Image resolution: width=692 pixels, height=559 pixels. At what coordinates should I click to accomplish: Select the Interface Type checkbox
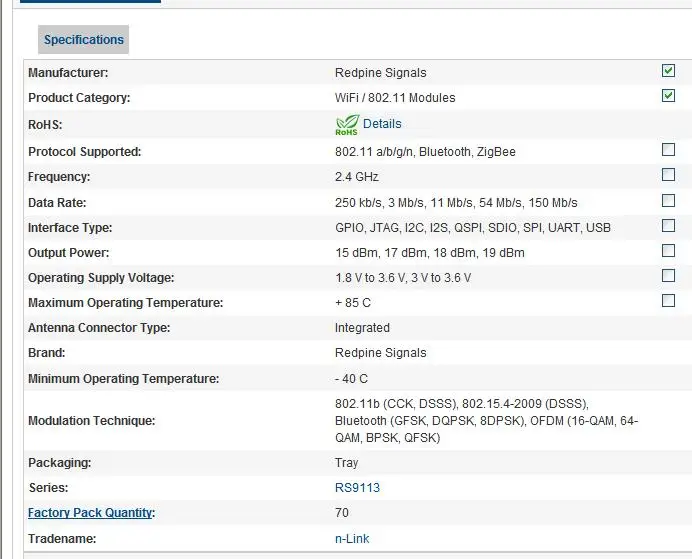tap(668, 225)
